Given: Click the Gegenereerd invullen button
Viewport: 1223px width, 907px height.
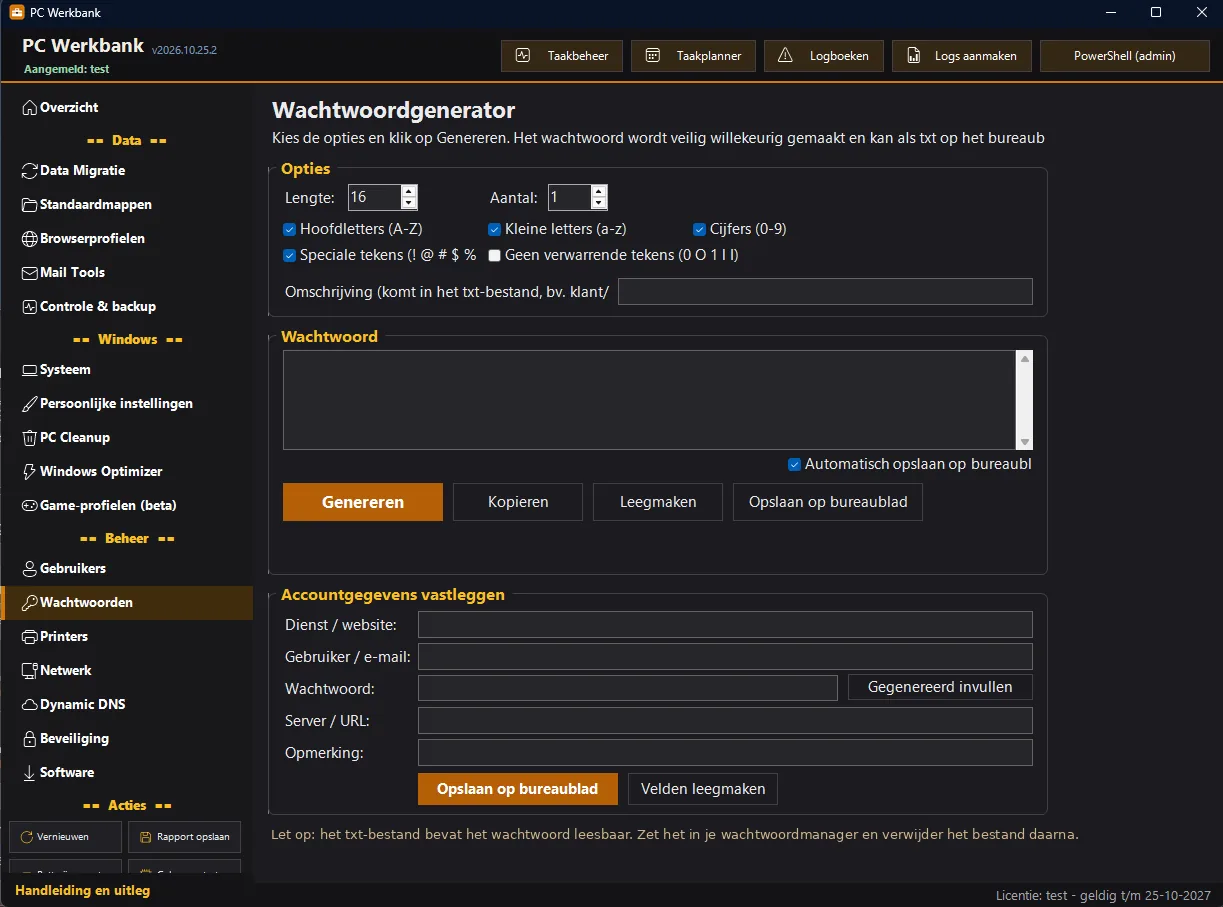Looking at the screenshot, I should pos(940,687).
